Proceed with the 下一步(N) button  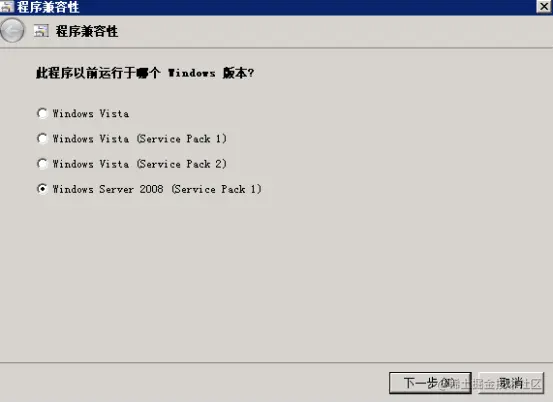(430, 383)
